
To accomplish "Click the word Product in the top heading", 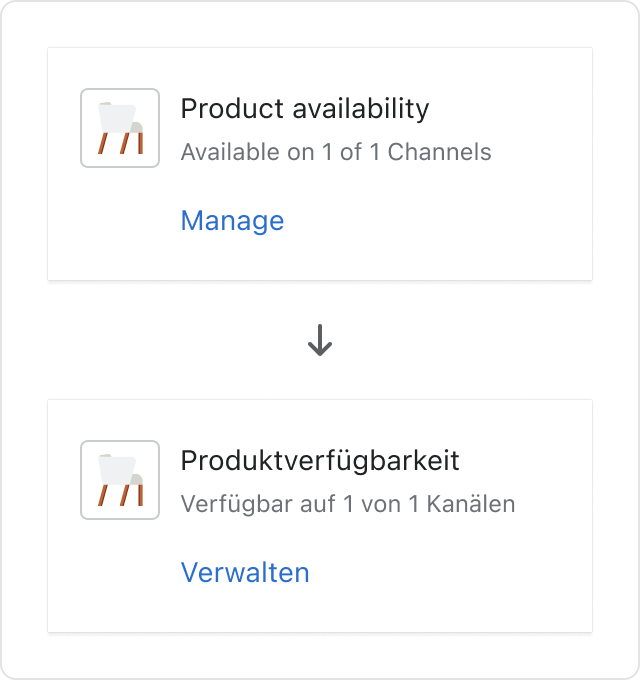I will [232, 108].
